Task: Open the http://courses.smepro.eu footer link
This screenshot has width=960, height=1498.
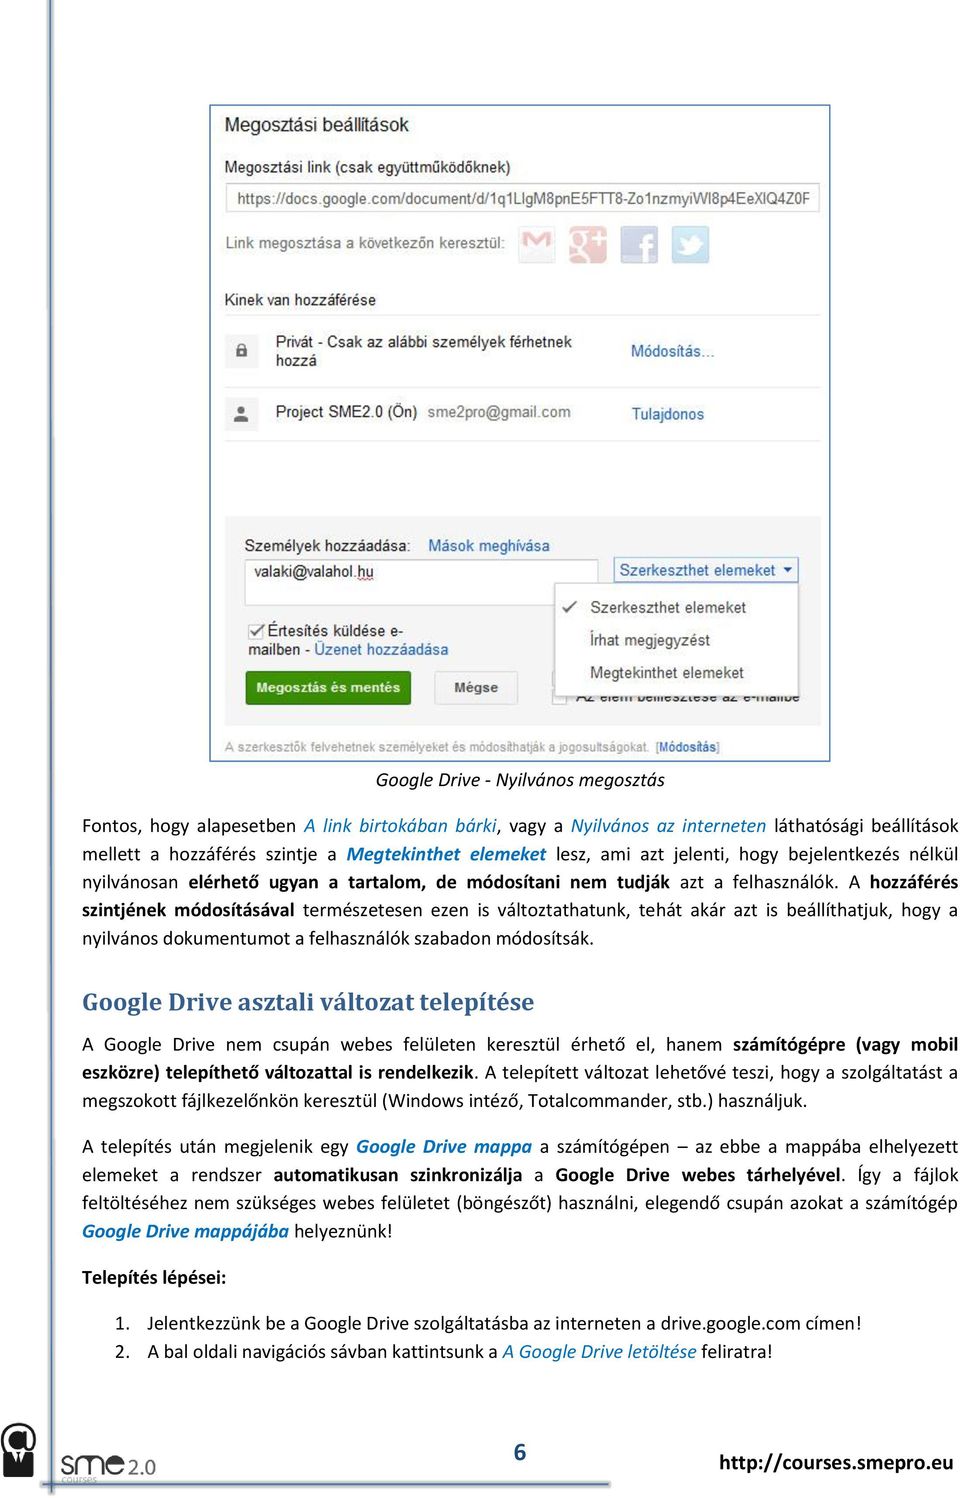Action: 836,1462
